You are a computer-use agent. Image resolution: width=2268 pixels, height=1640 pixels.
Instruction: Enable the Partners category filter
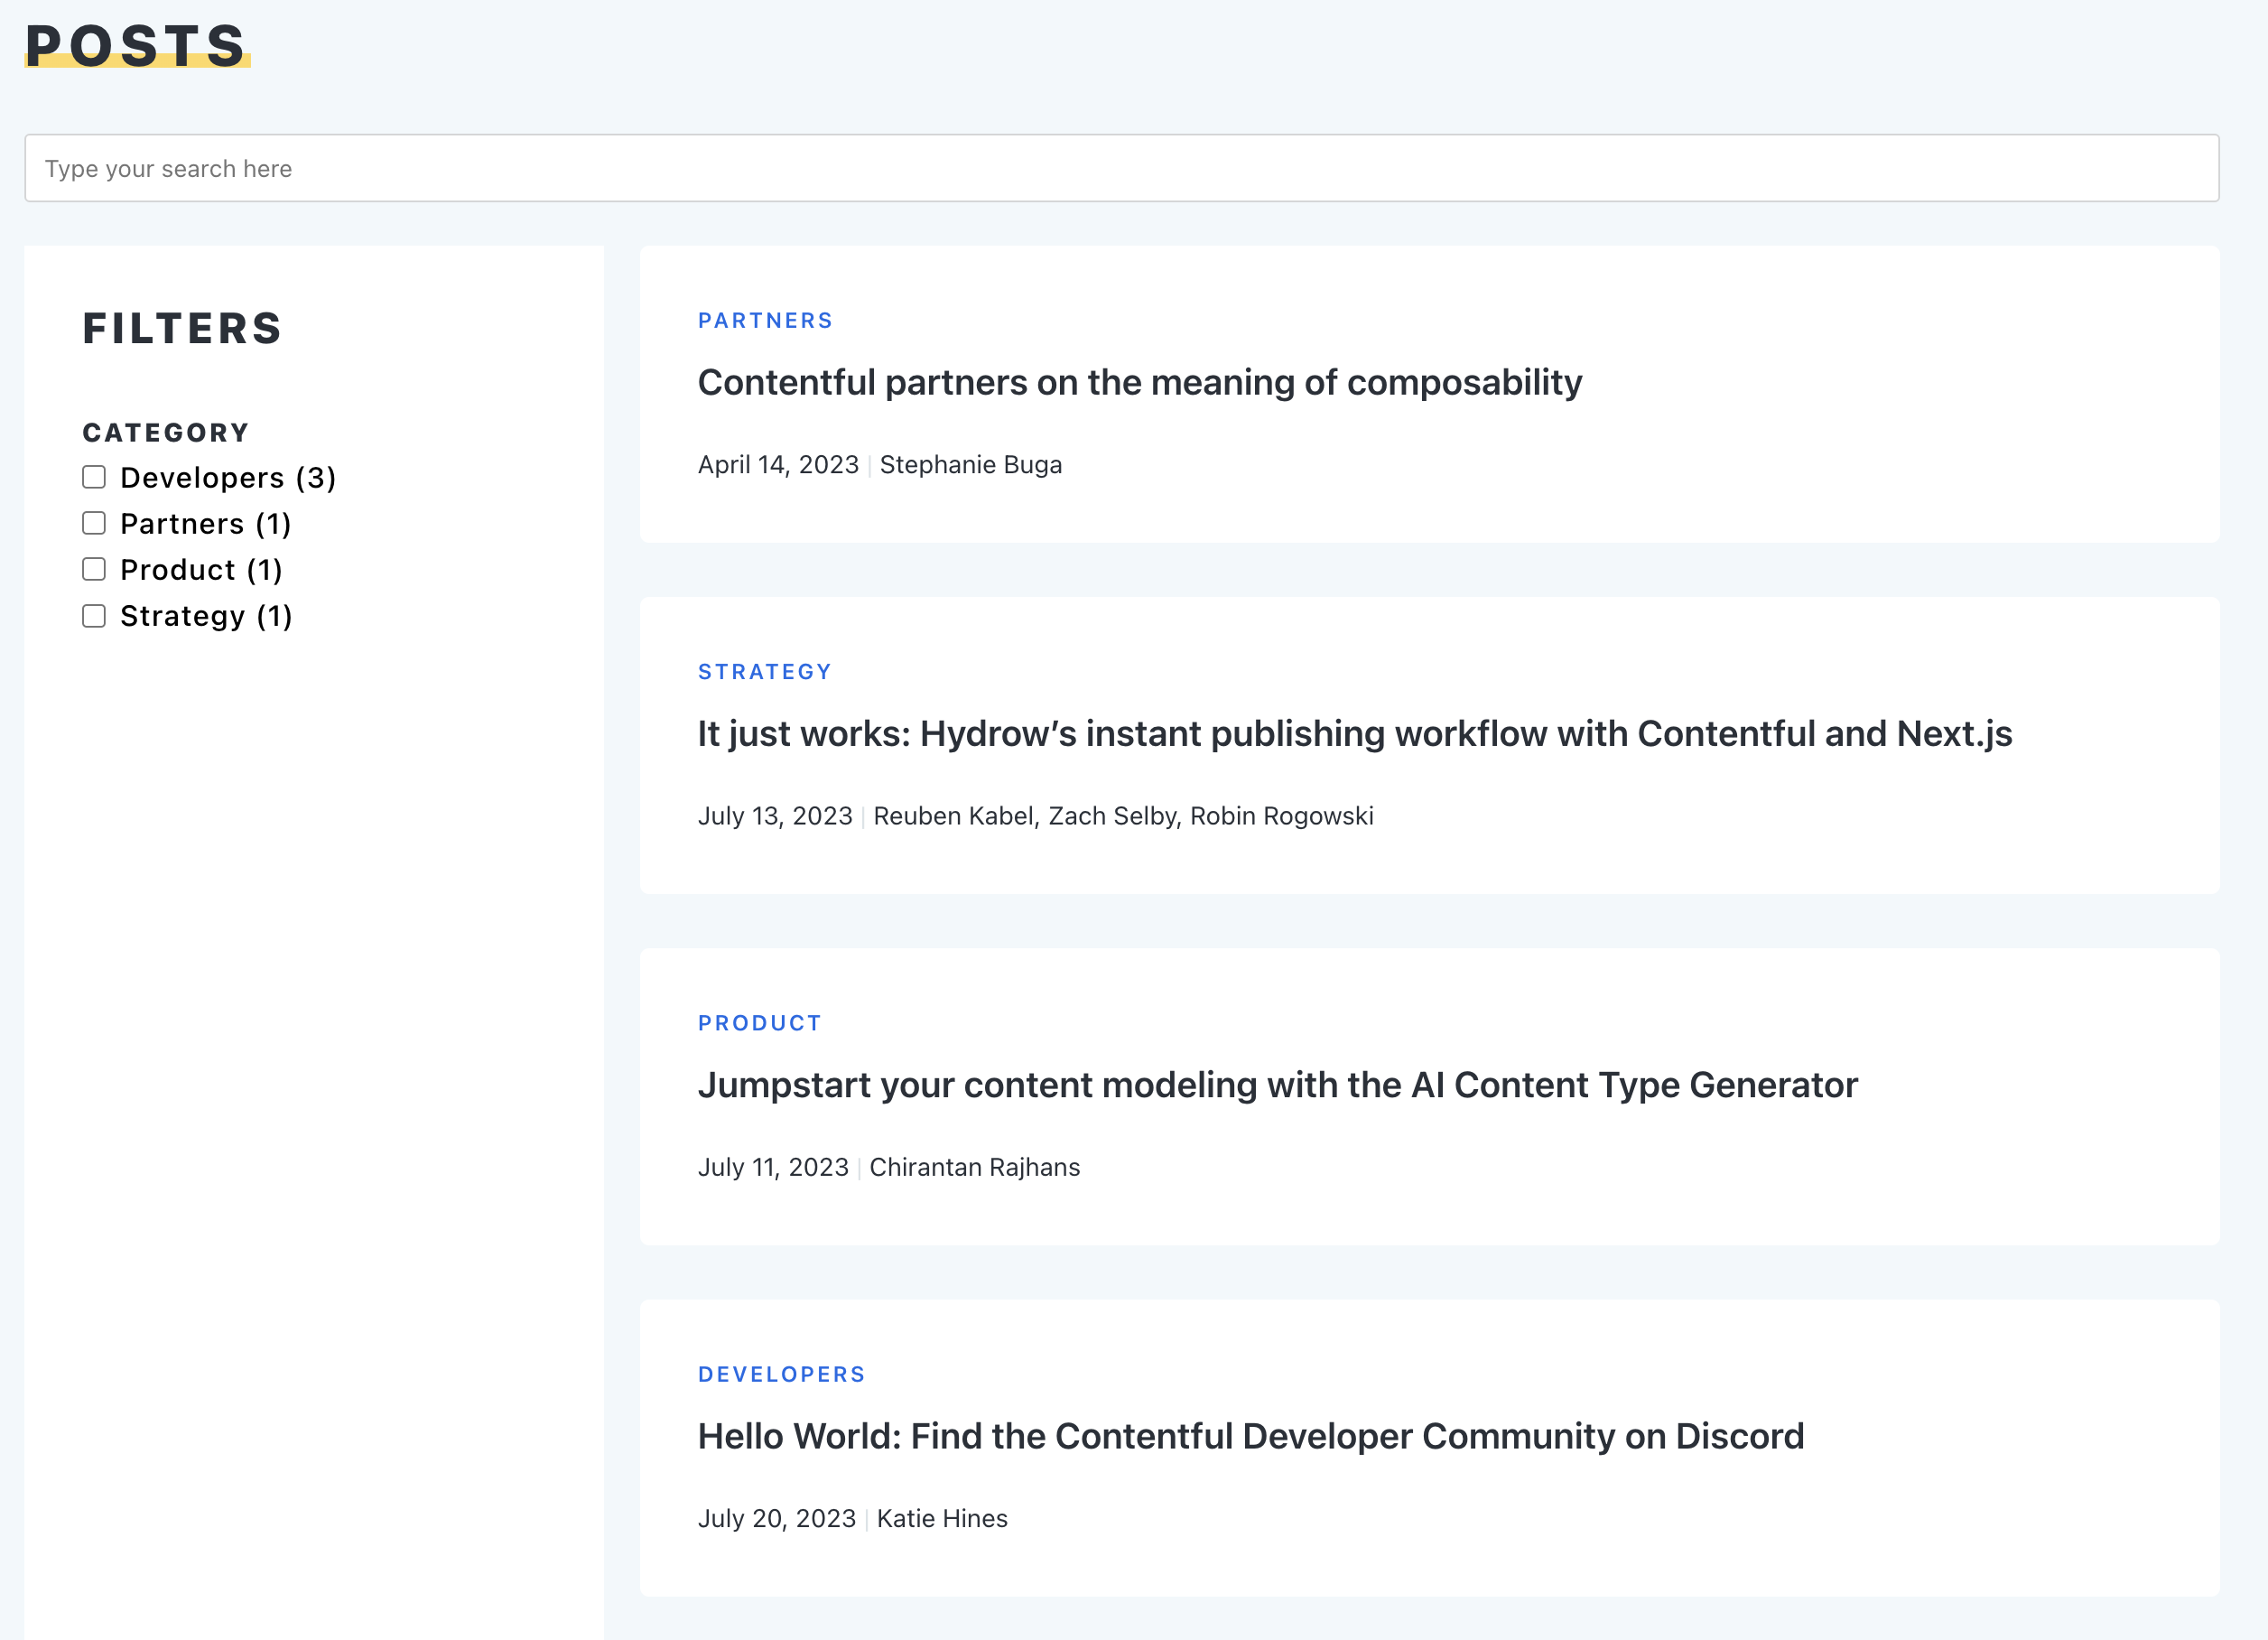click(x=94, y=523)
